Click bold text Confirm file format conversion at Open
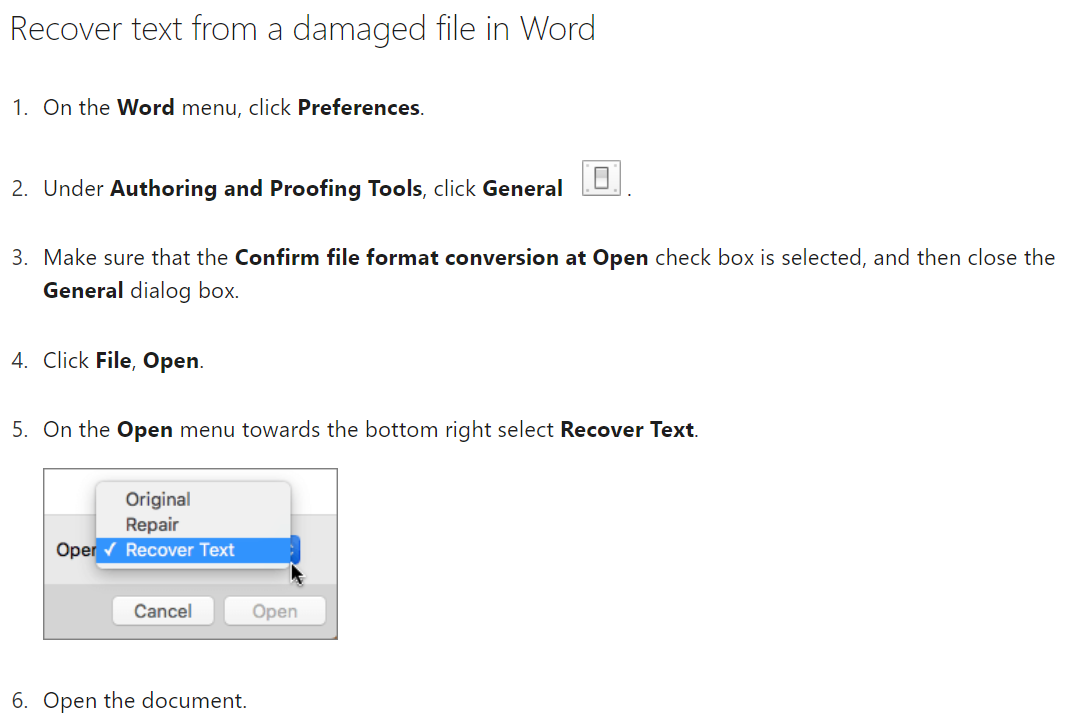The image size is (1067, 725). point(442,258)
